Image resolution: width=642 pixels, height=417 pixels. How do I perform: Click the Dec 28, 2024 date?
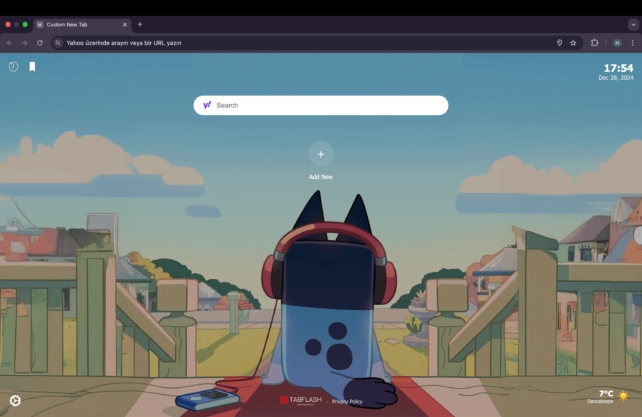(x=616, y=78)
